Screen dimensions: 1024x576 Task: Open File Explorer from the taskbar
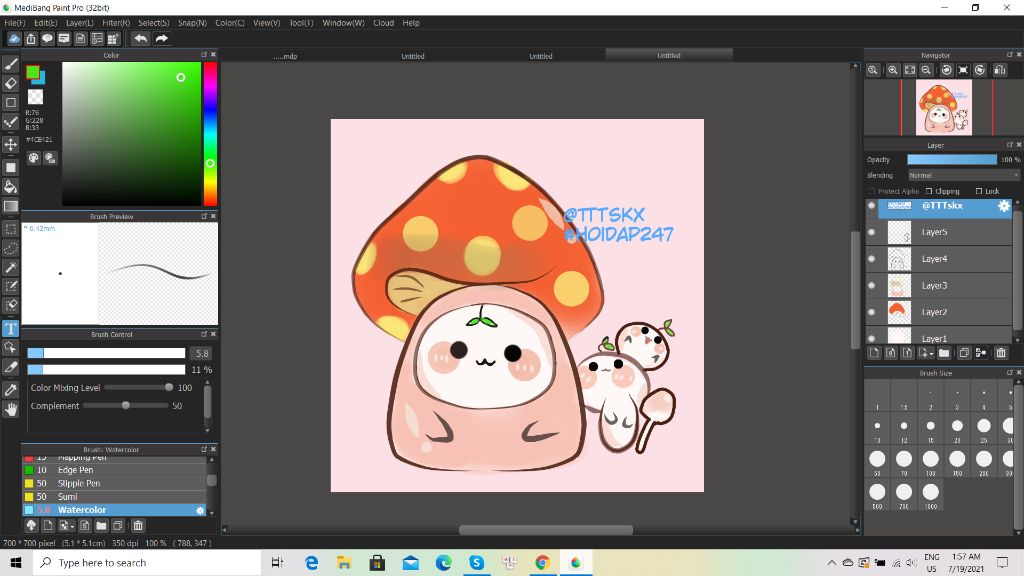click(344, 563)
